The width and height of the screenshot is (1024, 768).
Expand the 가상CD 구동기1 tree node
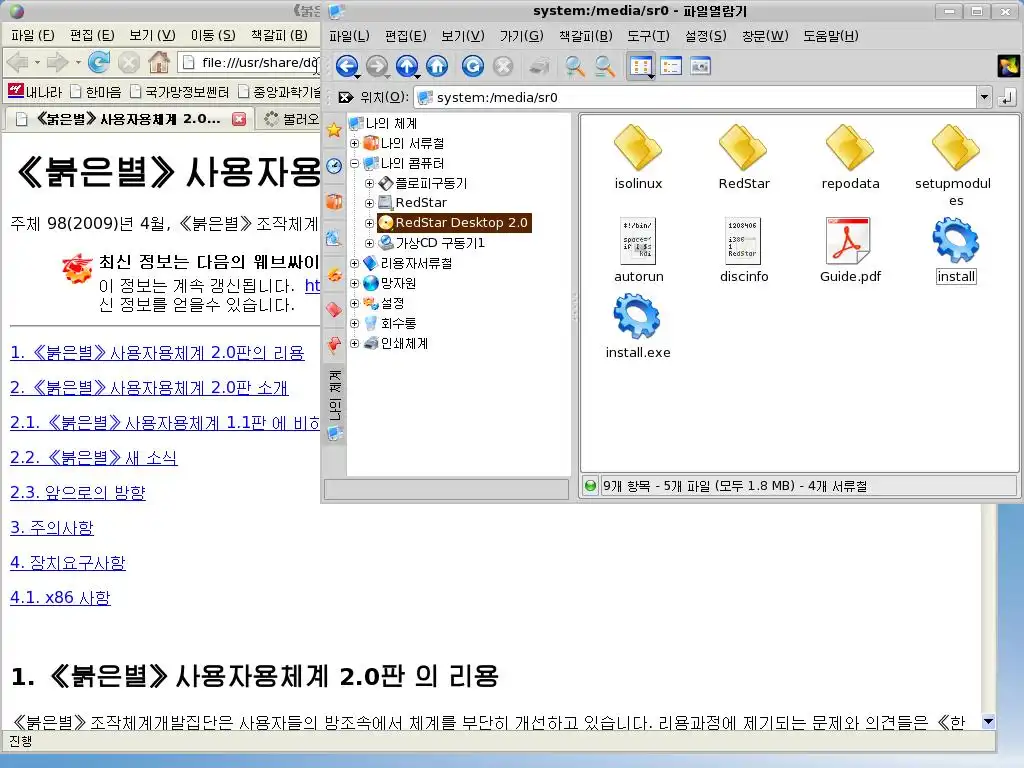click(370, 244)
